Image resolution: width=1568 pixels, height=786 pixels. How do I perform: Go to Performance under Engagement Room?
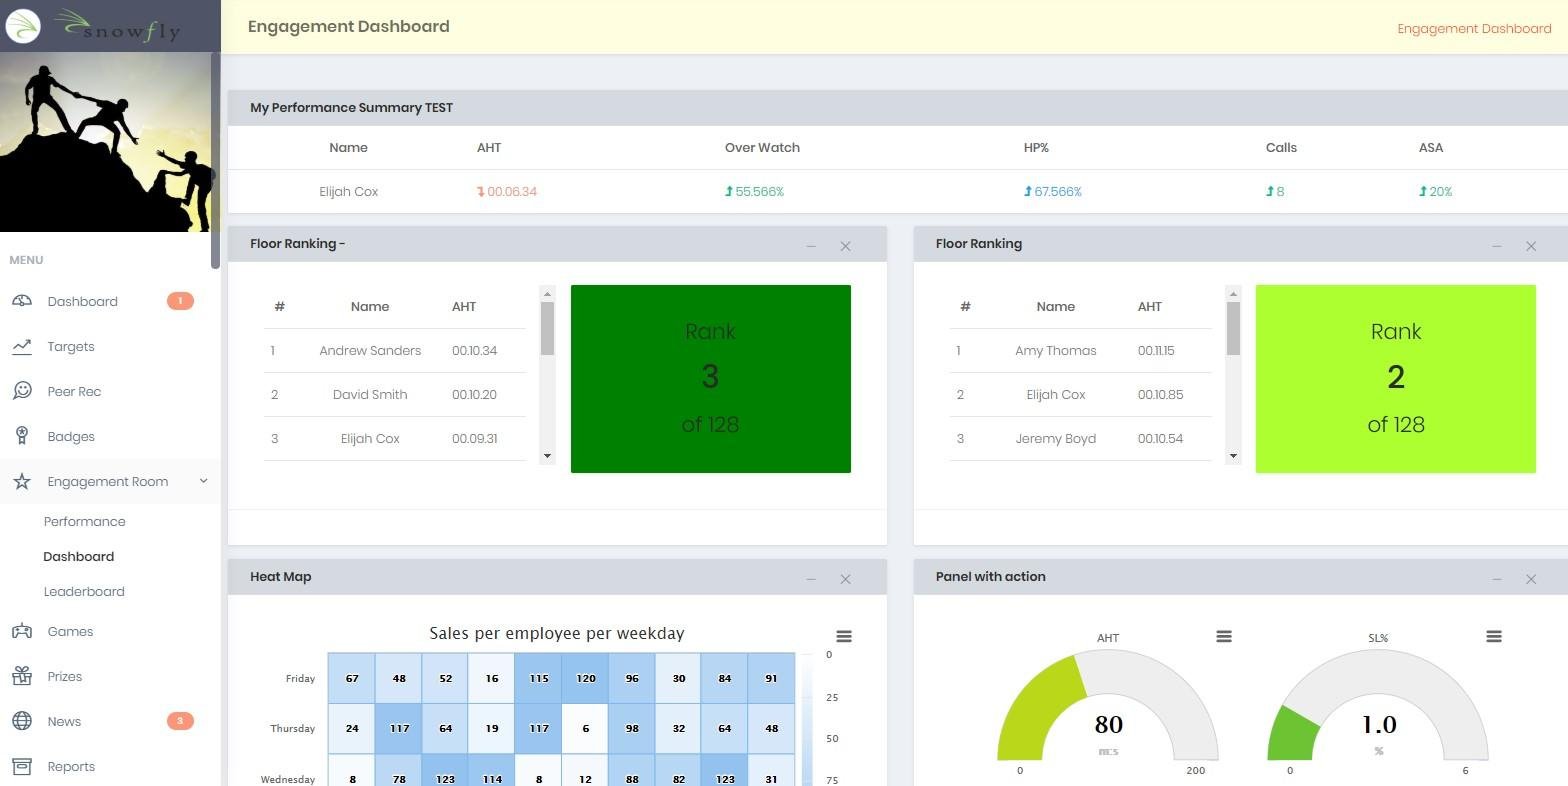coord(84,521)
